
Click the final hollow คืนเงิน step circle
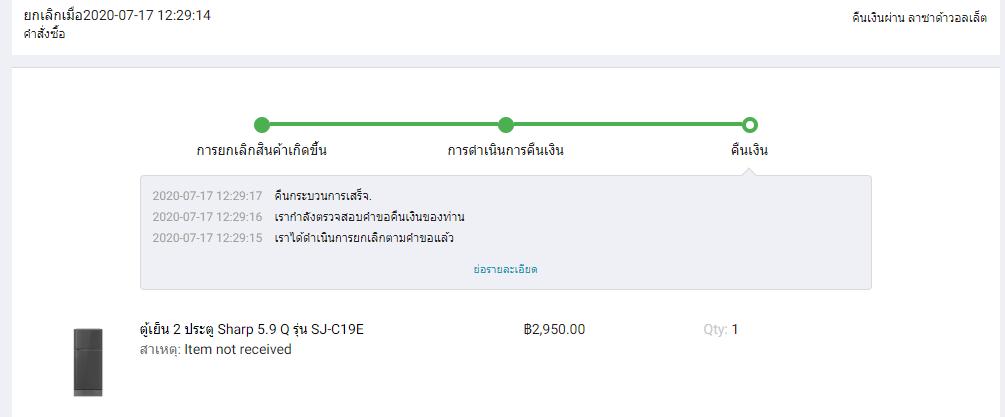(x=750, y=125)
